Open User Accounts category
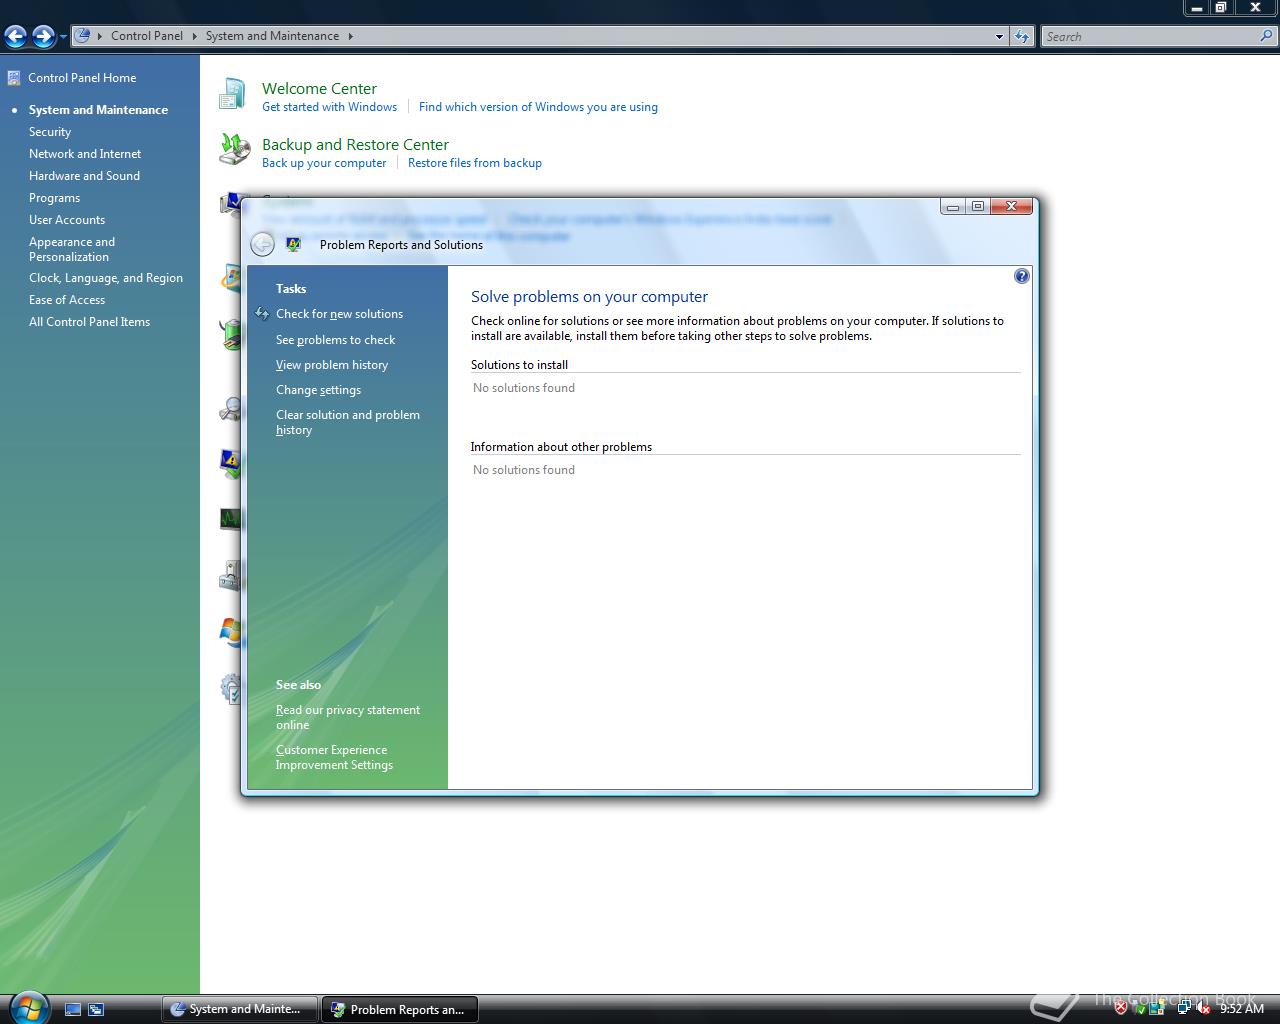The image size is (1280, 1024). coord(67,220)
